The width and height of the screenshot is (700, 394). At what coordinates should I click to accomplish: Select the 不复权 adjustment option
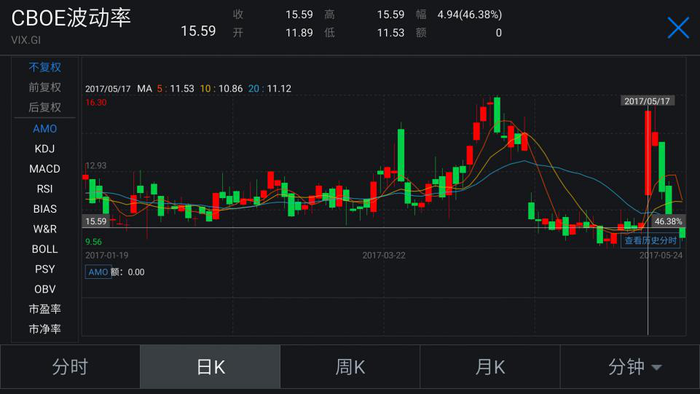45,67
